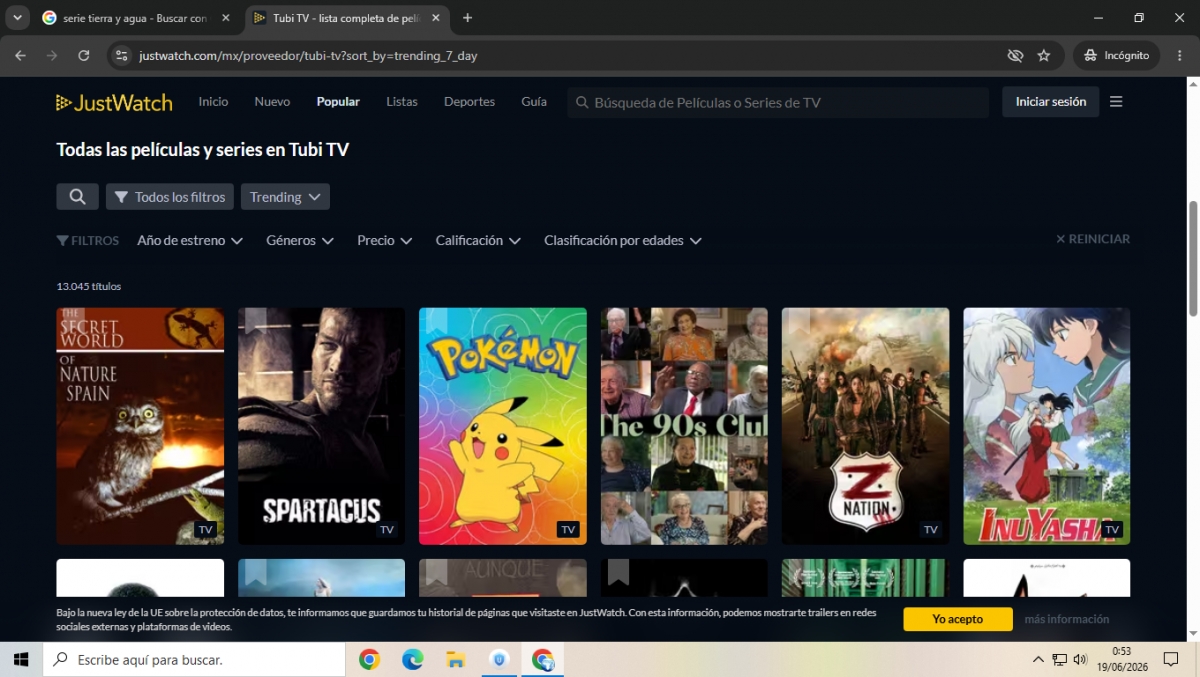Expand the Calificación filter
Viewport: 1200px width, 677px height.
(478, 241)
